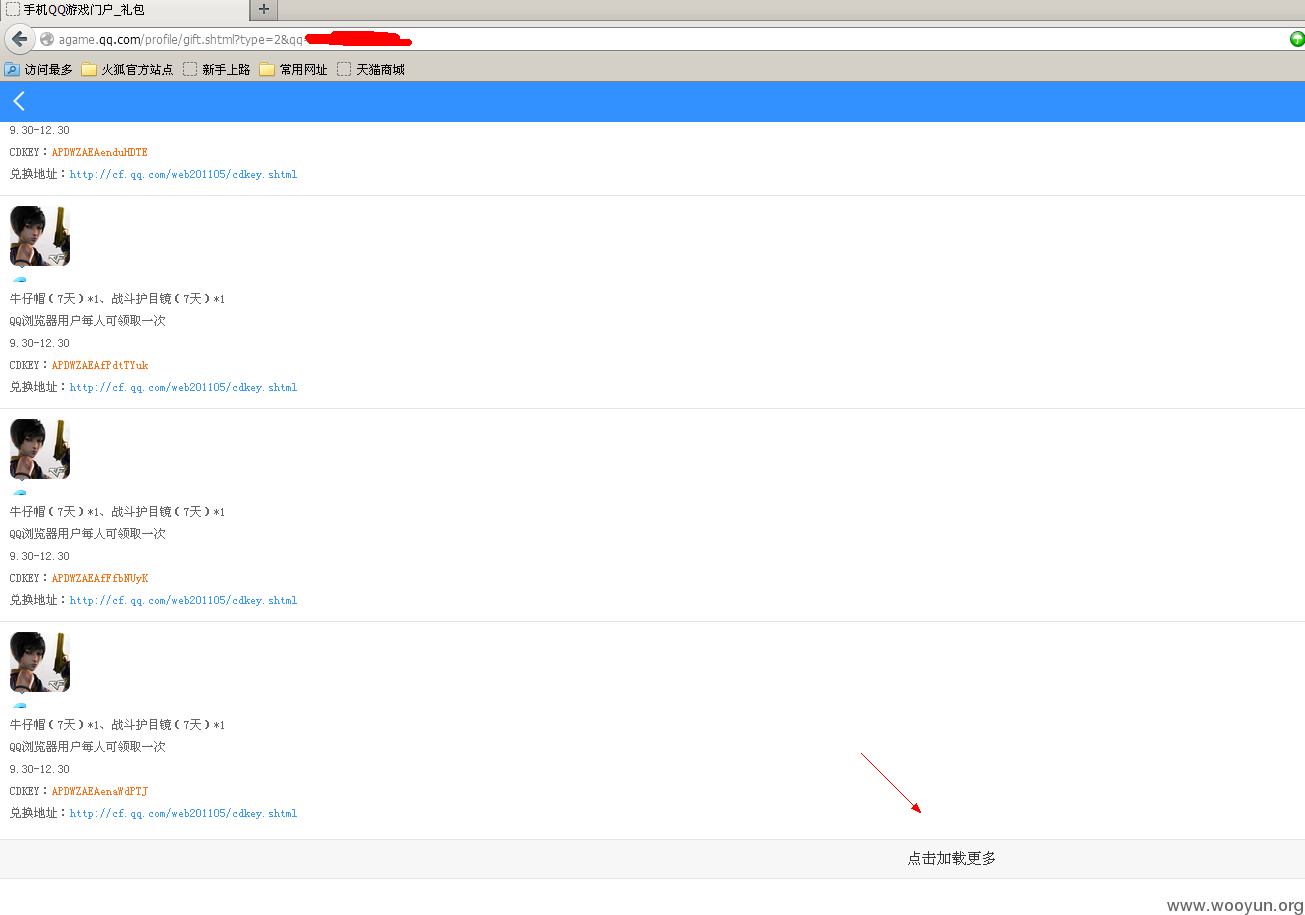This screenshot has height=915, width=1305.
Task: Tap the white back chevron in blue header
Action: point(19,101)
